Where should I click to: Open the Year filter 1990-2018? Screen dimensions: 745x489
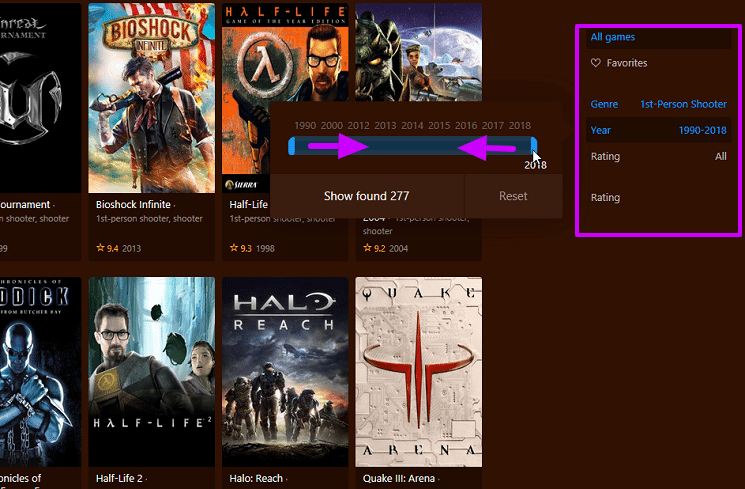tap(659, 130)
